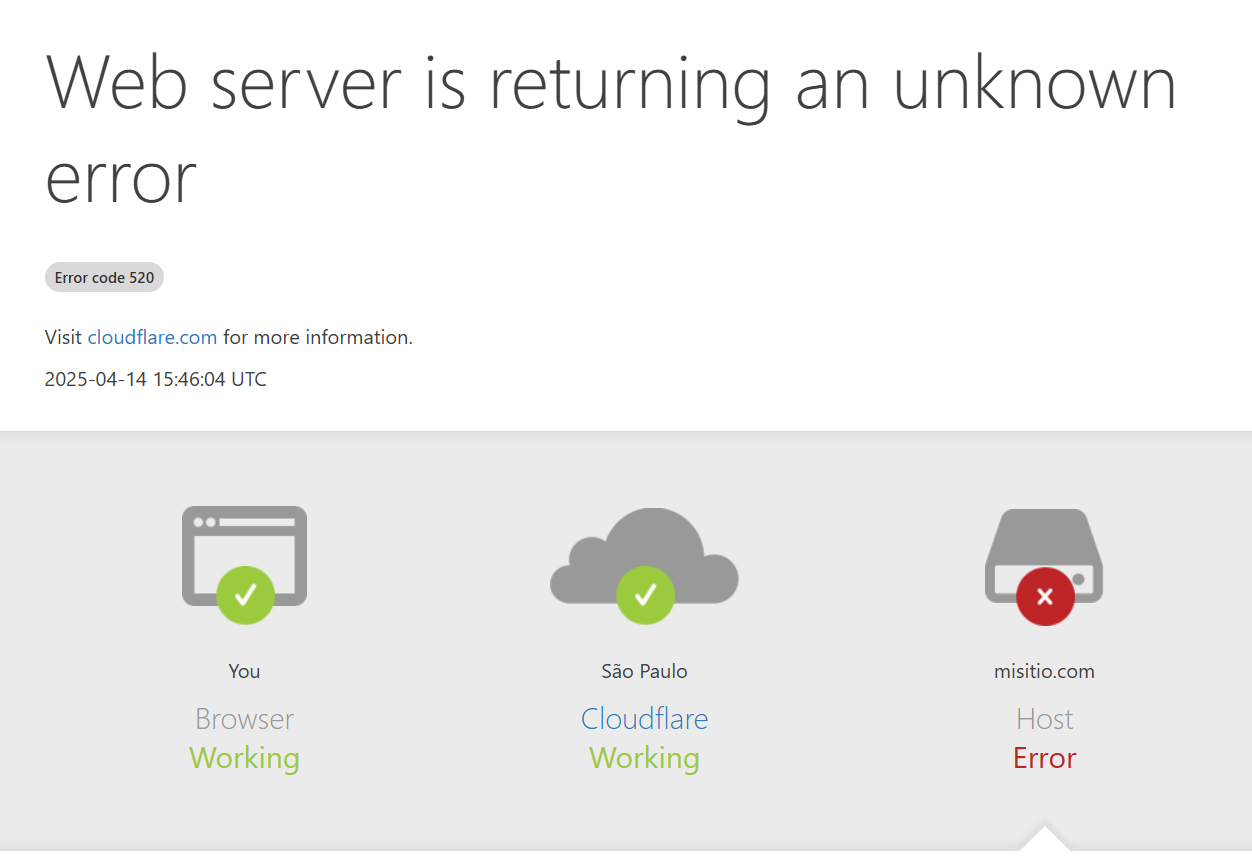Click the timestamp 2025-04-14 15:46:04 UTC
Image resolution: width=1252 pixels, height=861 pixels.
156,379
